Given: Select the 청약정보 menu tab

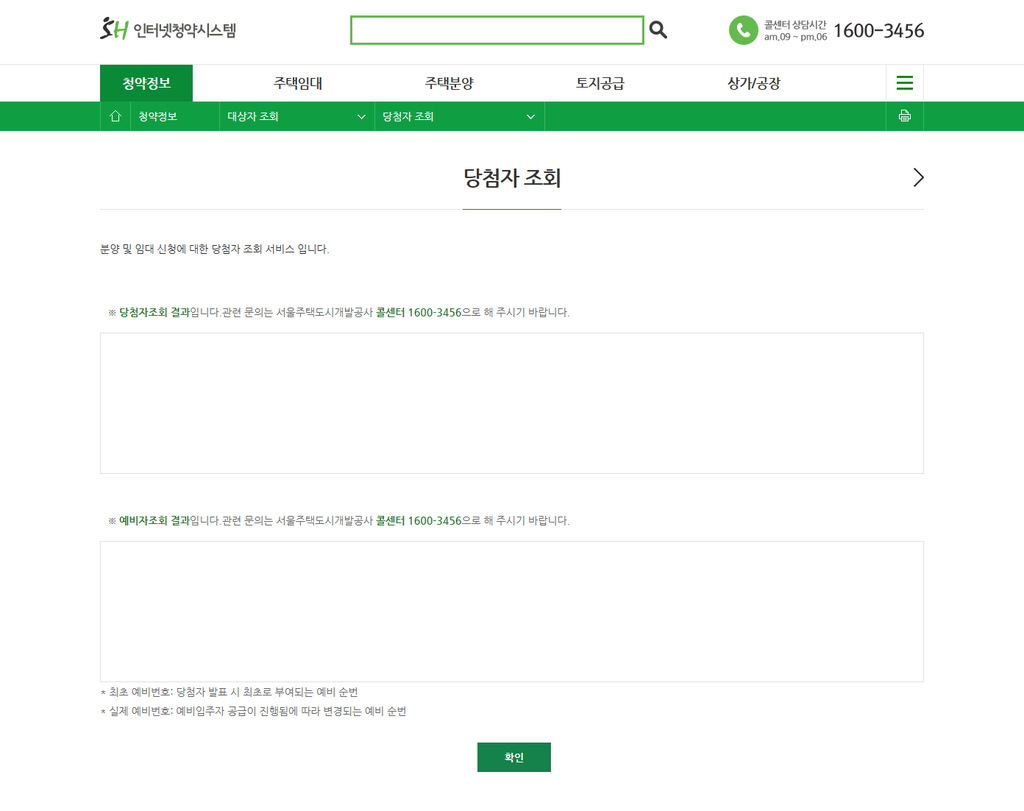Looking at the screenshot, I should pos(146,83).
